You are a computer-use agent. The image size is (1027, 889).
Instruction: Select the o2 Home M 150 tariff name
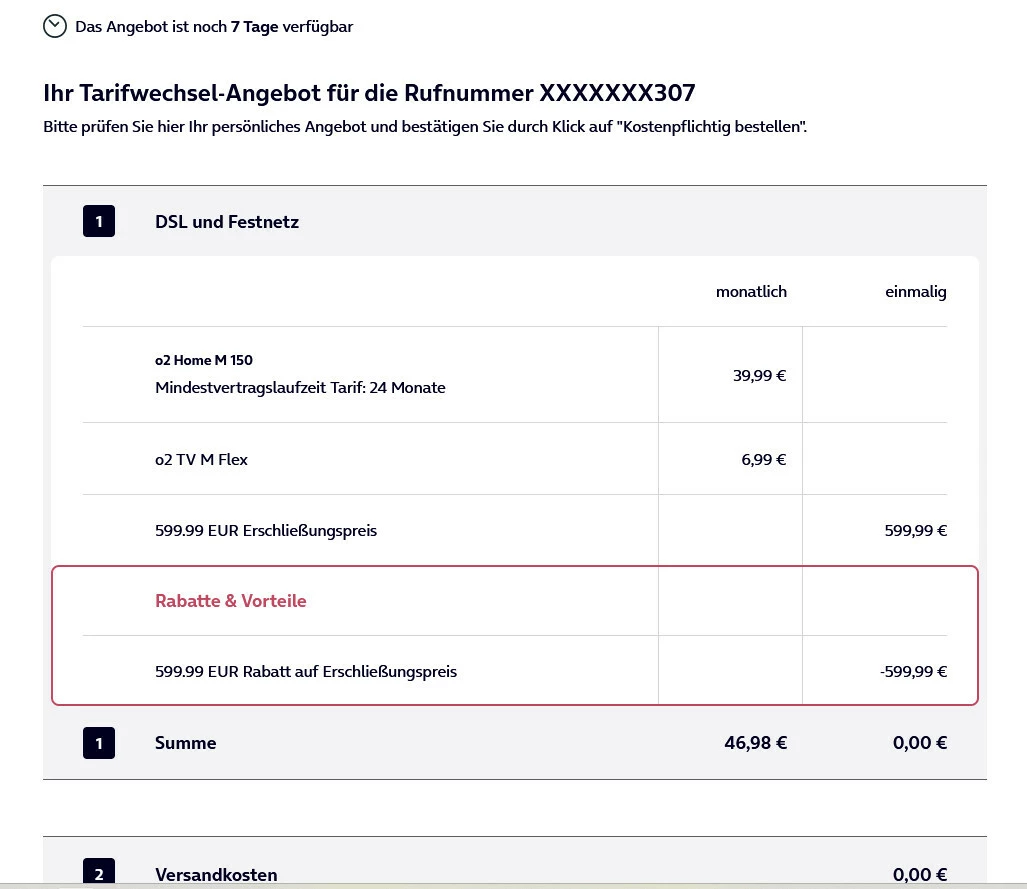pos(197,360)
